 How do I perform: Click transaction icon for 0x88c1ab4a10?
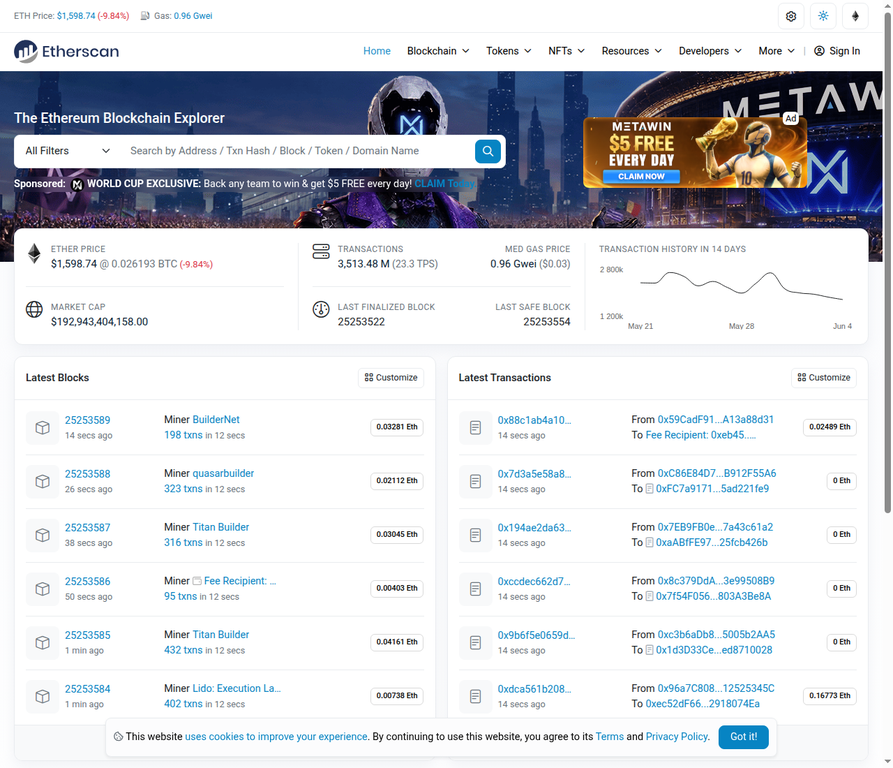[x=476, y=428]
